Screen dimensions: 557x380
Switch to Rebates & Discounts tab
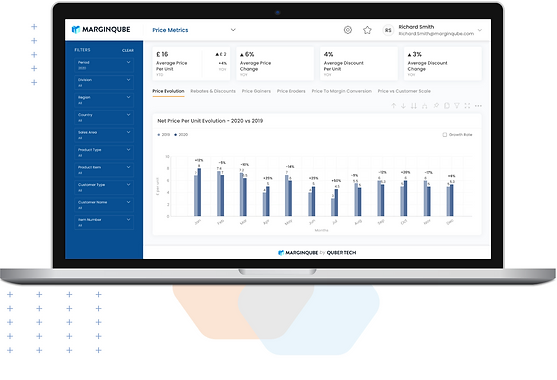[x=213, y=91]
